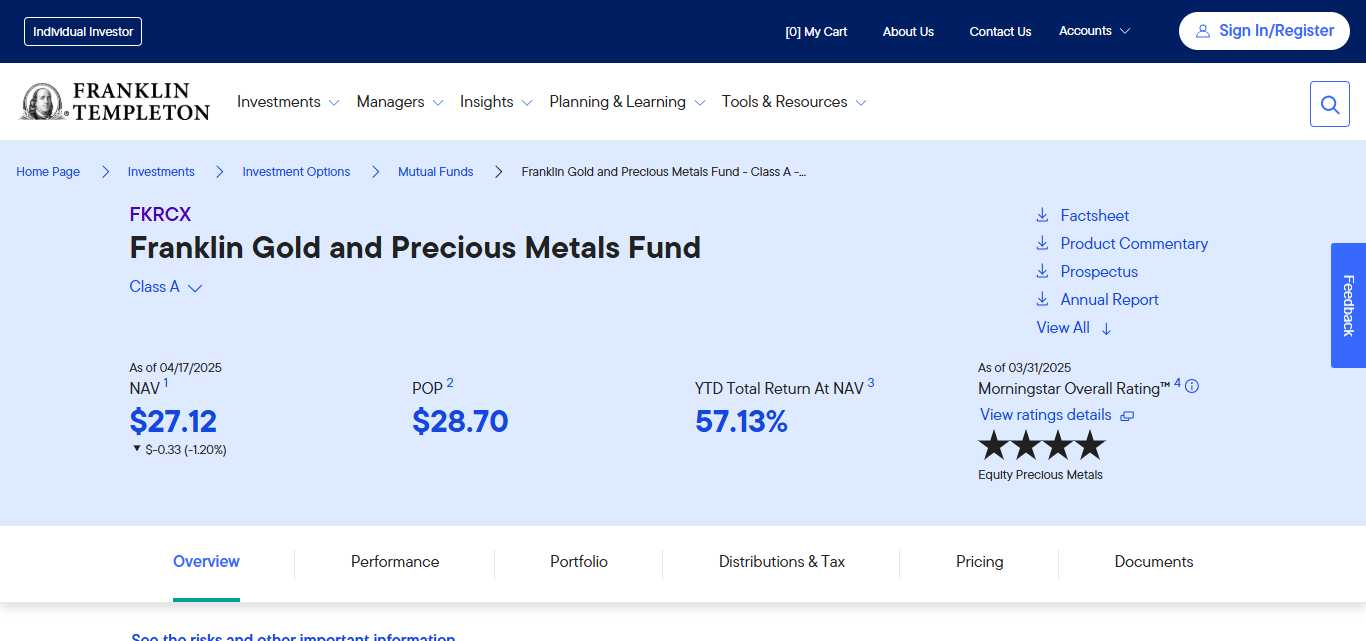The width and height of the screenshot is (1366, 641).
Task: Click the Product Commentary download icon
Action: (1042, 243)
